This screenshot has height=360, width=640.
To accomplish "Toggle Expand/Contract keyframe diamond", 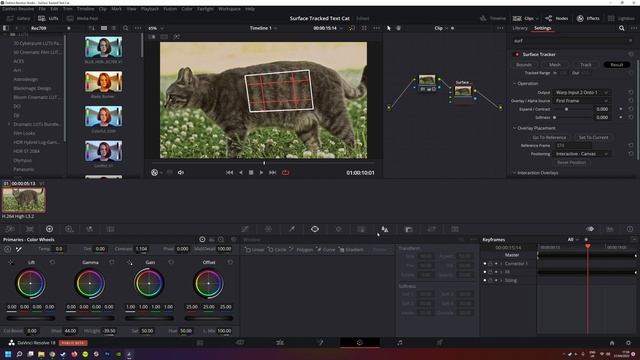I will coord(621,109).
